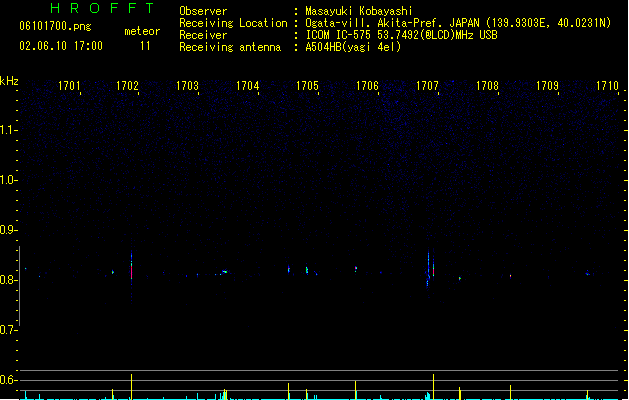629x400 pixels.
Task: Click the gray frequency range bar at left
Action: 20,286
